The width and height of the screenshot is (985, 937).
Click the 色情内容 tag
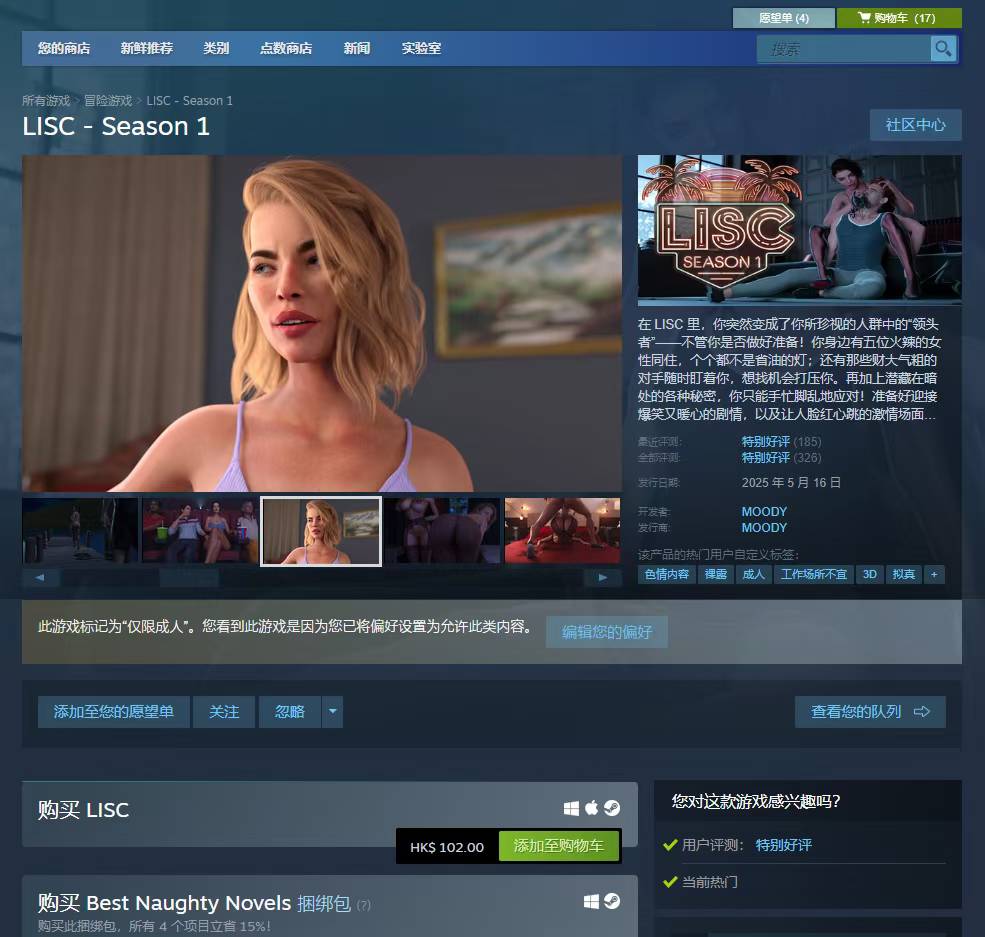(667, 575)
